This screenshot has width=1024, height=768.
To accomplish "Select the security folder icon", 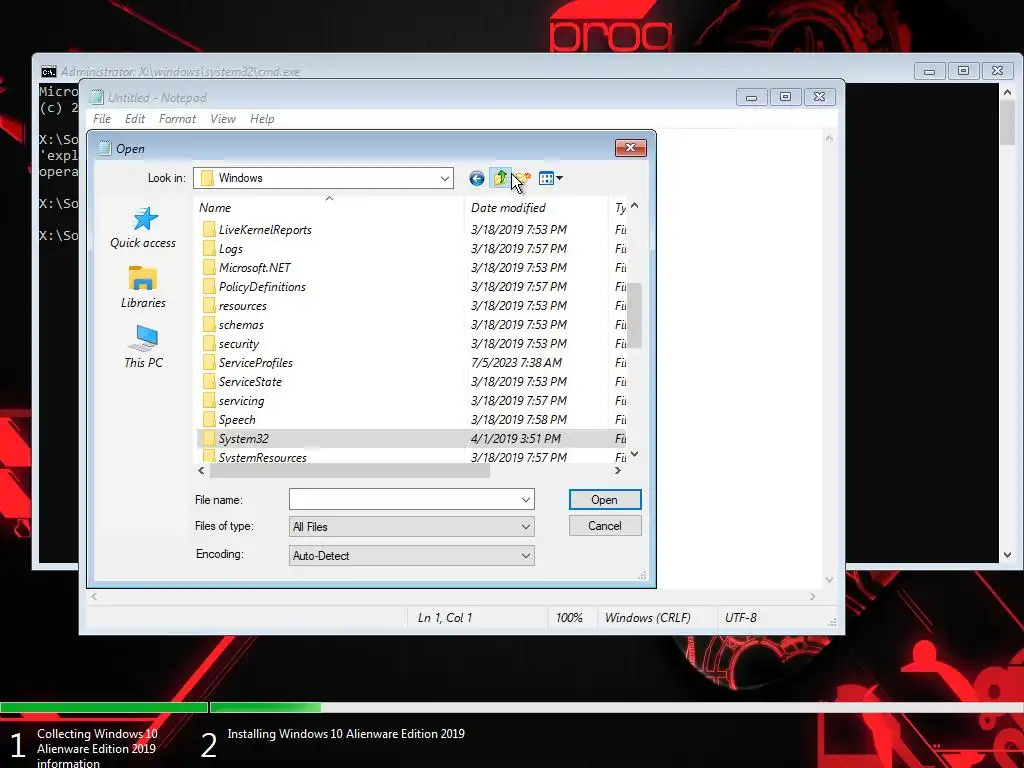I will tap(208, 343).
